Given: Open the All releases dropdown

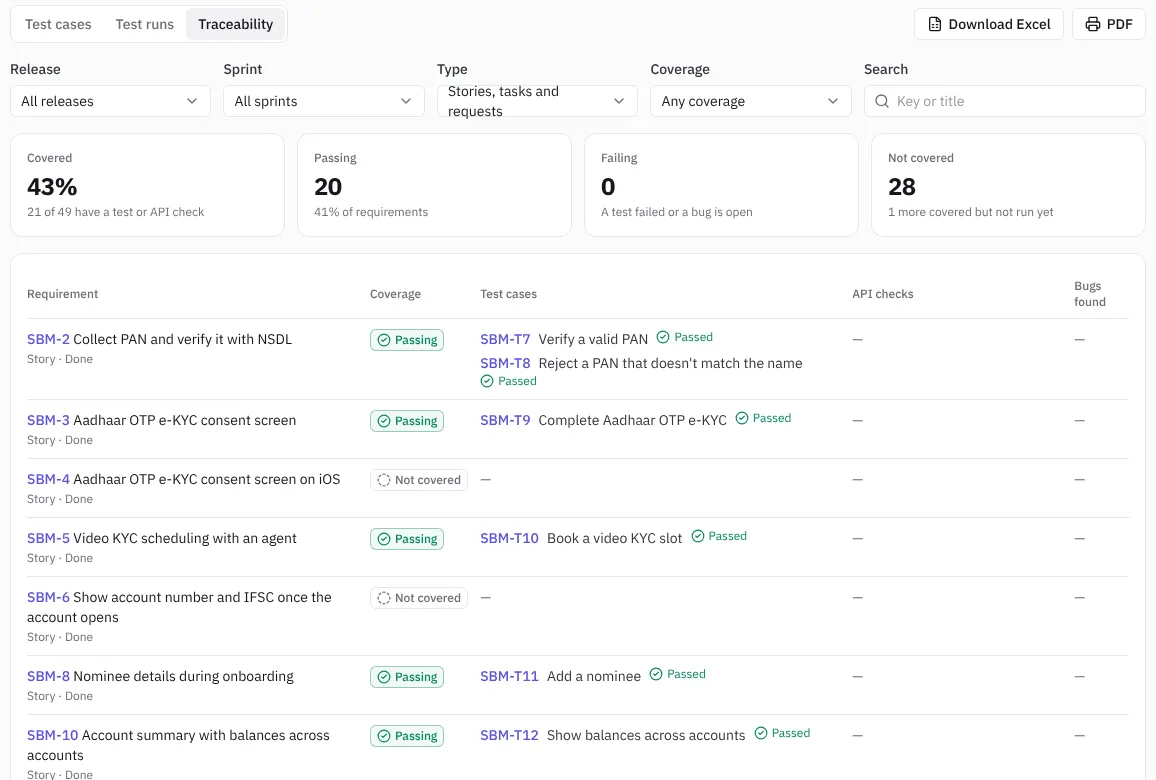Looking at the screenshot, I should pyautogui.click(x=110, y=101).
